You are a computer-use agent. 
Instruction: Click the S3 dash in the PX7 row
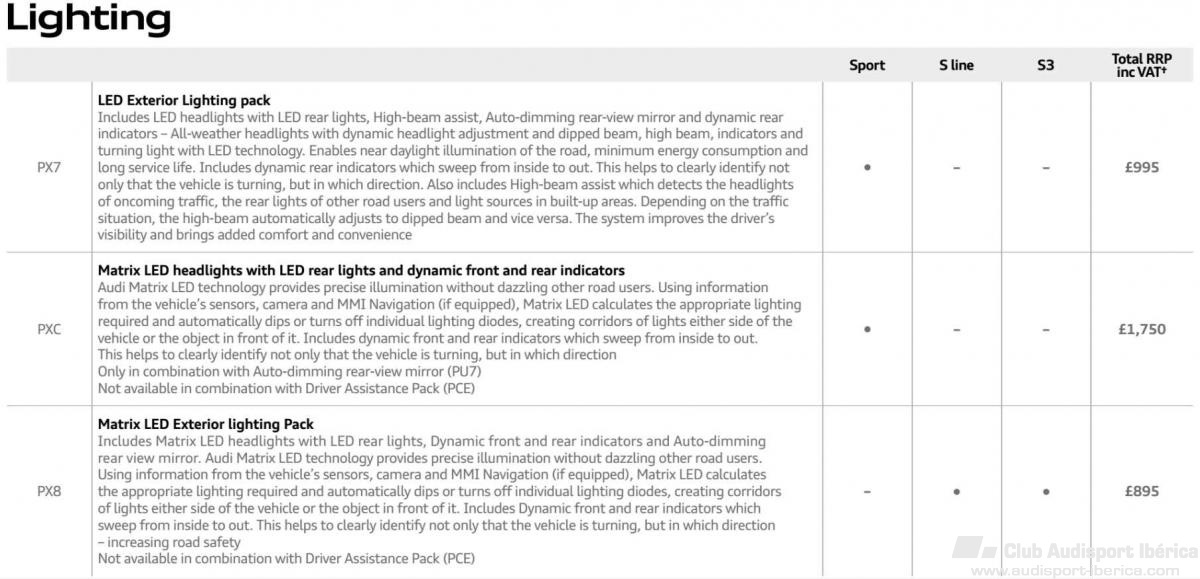pyautogui.click(x=1046, y=168)
